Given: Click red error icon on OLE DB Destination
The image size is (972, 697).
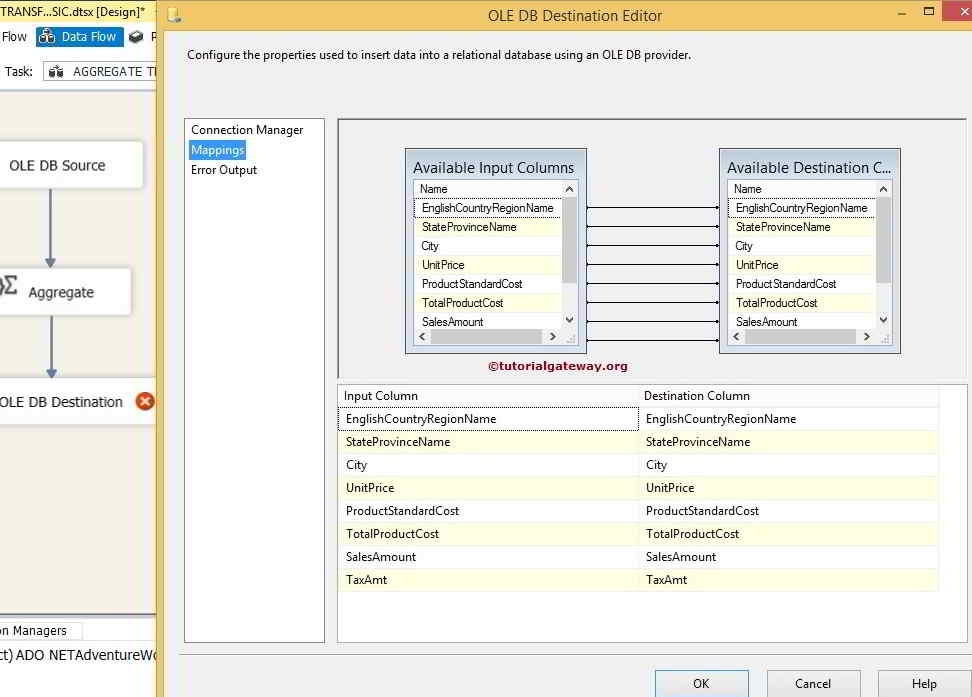Looking at the screenshot, I should click(146, 401).
